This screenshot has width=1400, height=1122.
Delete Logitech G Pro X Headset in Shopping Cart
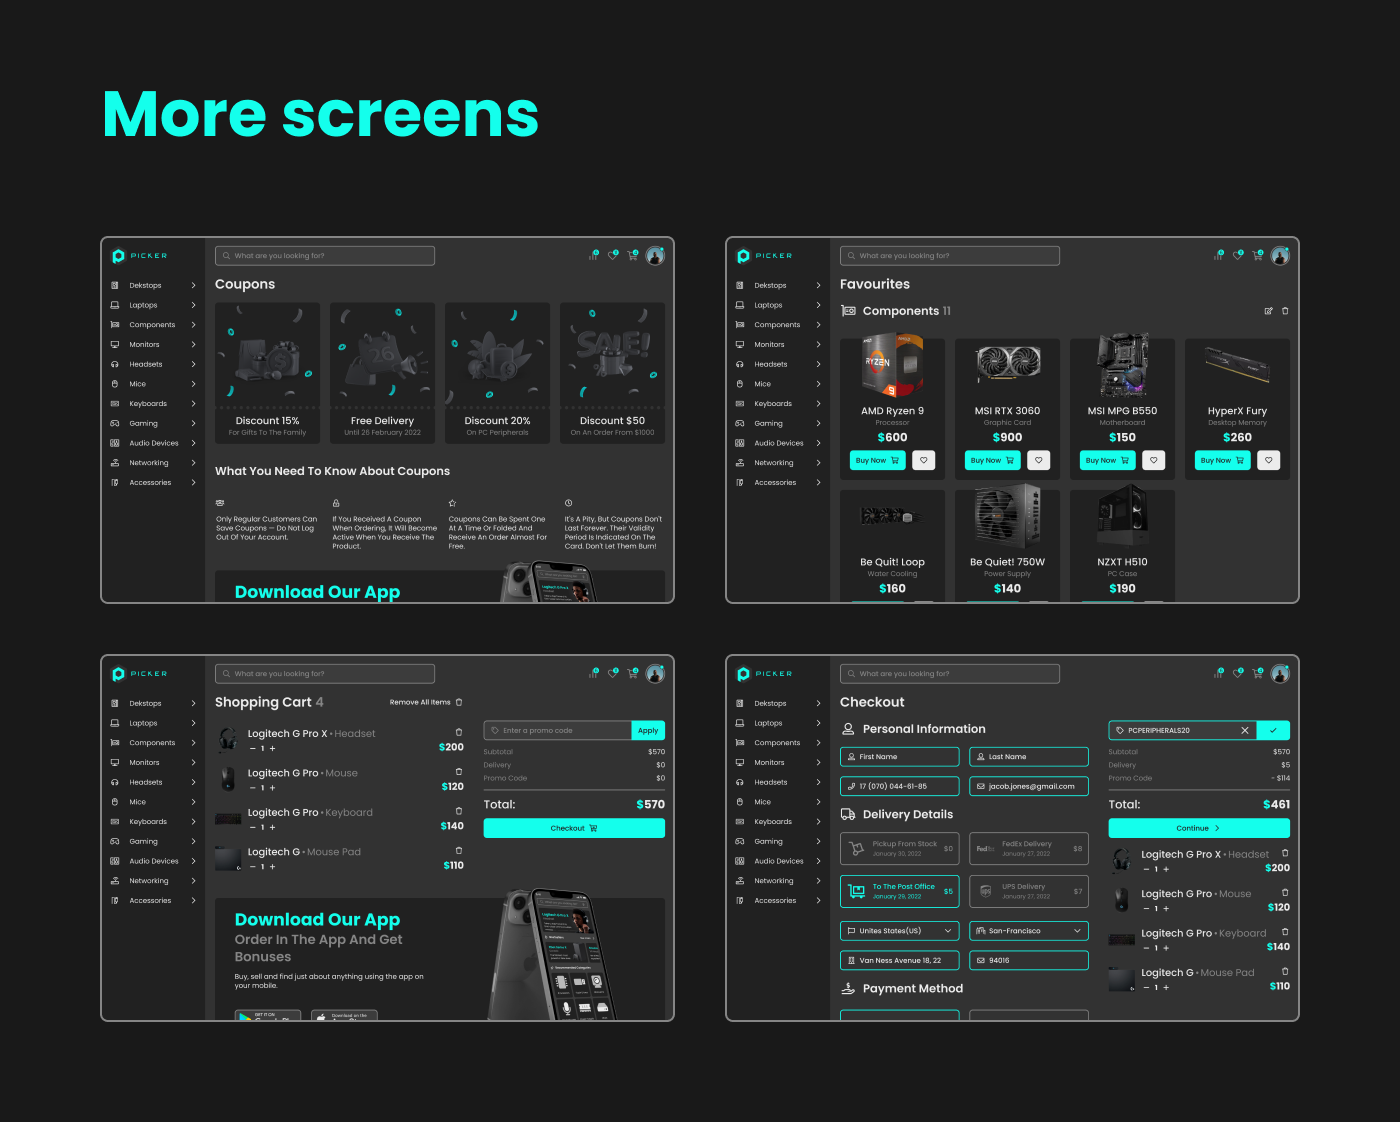(459, 733)
